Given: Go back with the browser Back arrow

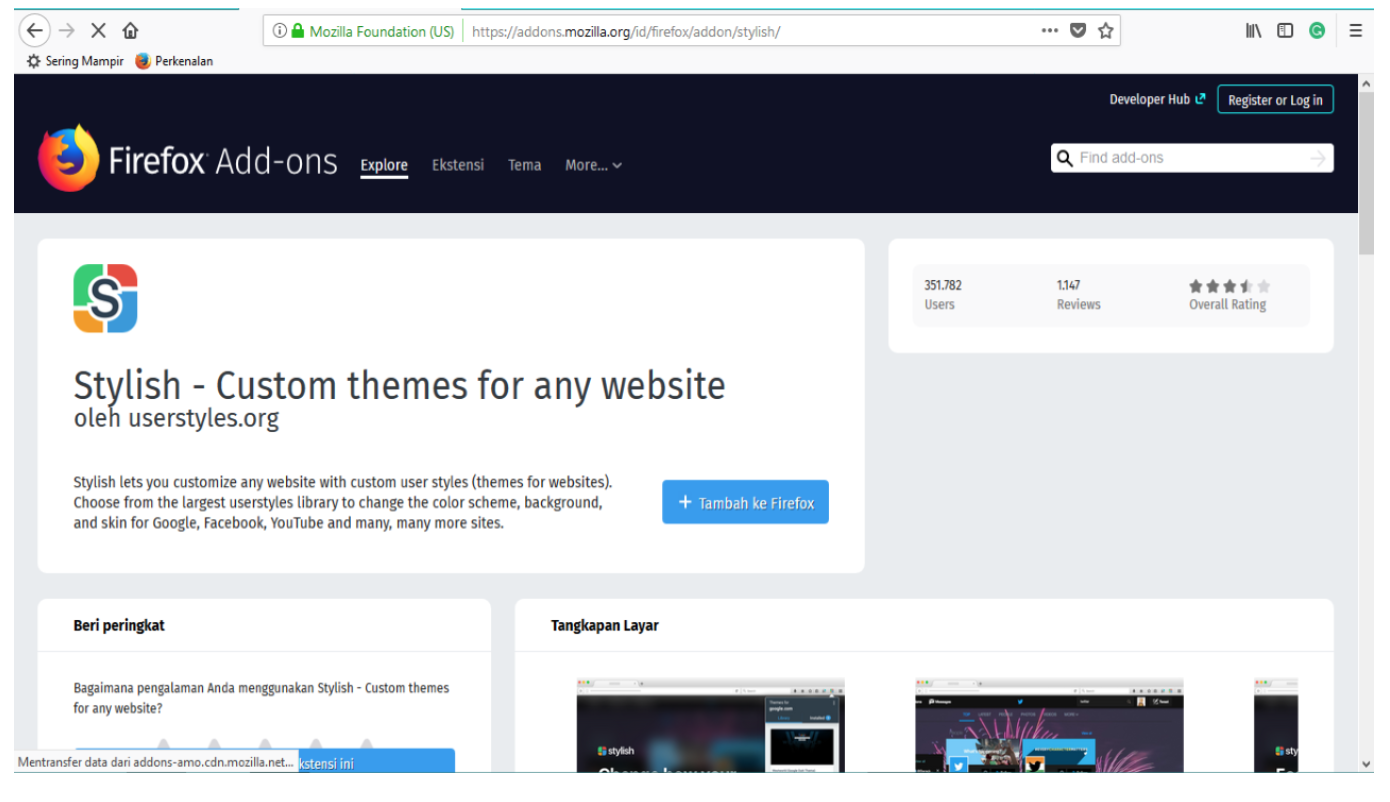Looking at the screenshot, I should pos(34,30).
